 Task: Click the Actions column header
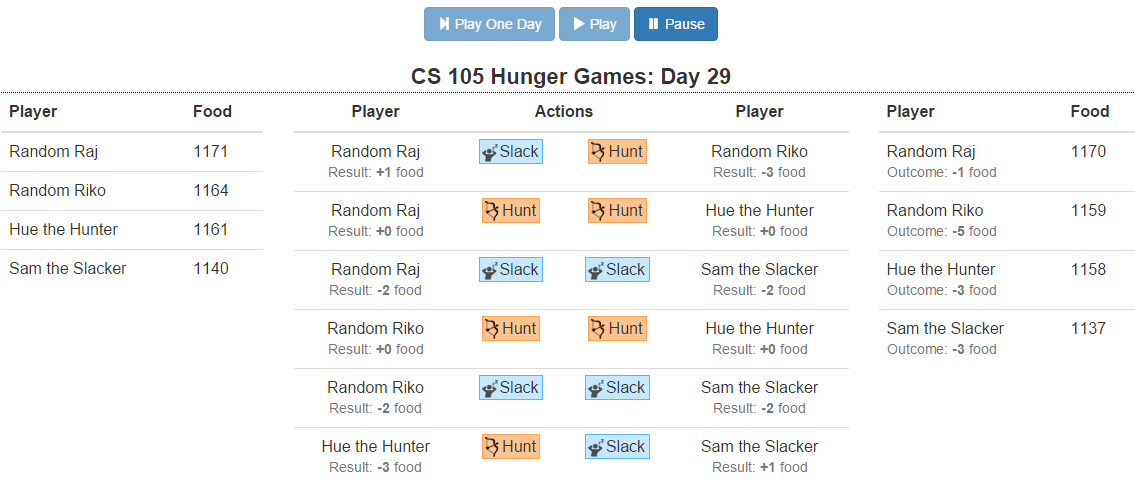(x=564, y=112)
